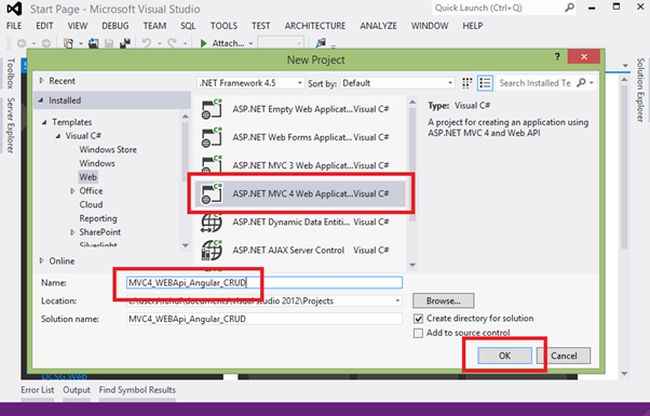Click the Navigate Backward toolbar icon
The width and height of the screenshot is (650, 416).
[22, 43]
